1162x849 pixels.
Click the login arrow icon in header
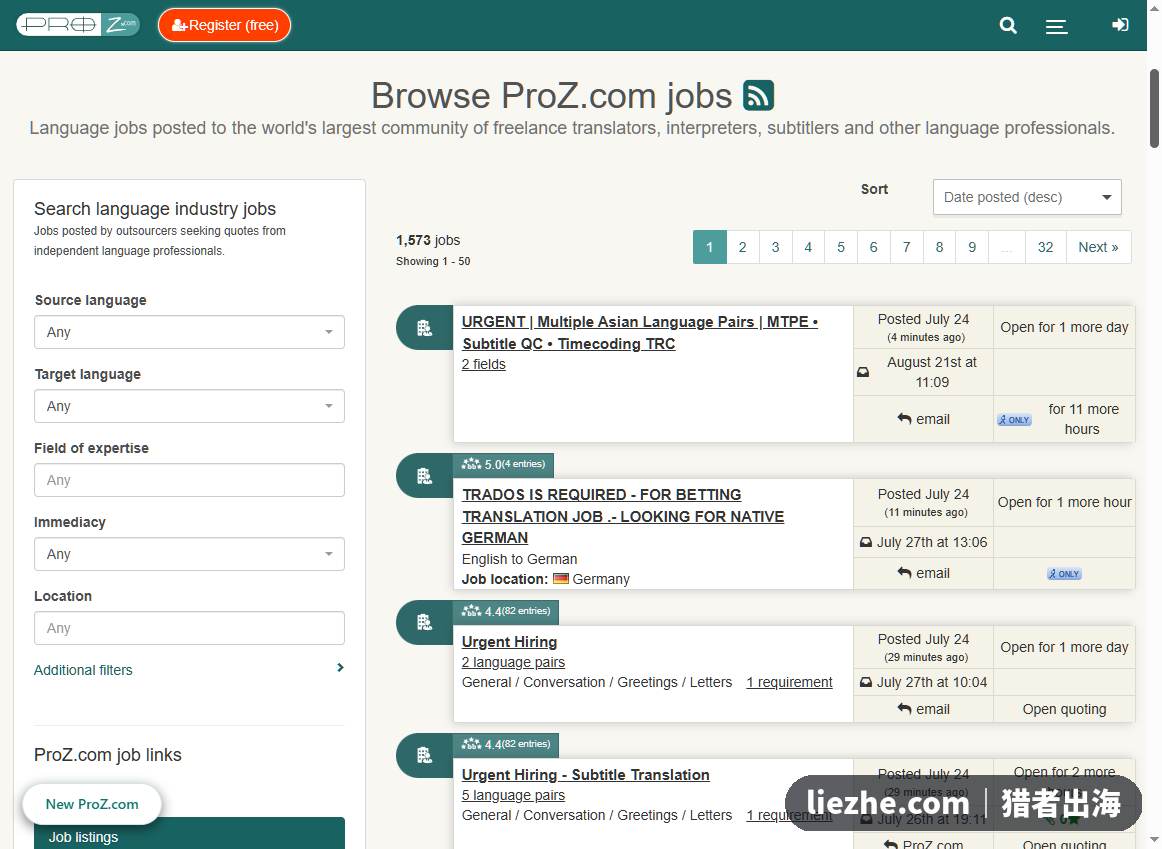coord(1120,25)
